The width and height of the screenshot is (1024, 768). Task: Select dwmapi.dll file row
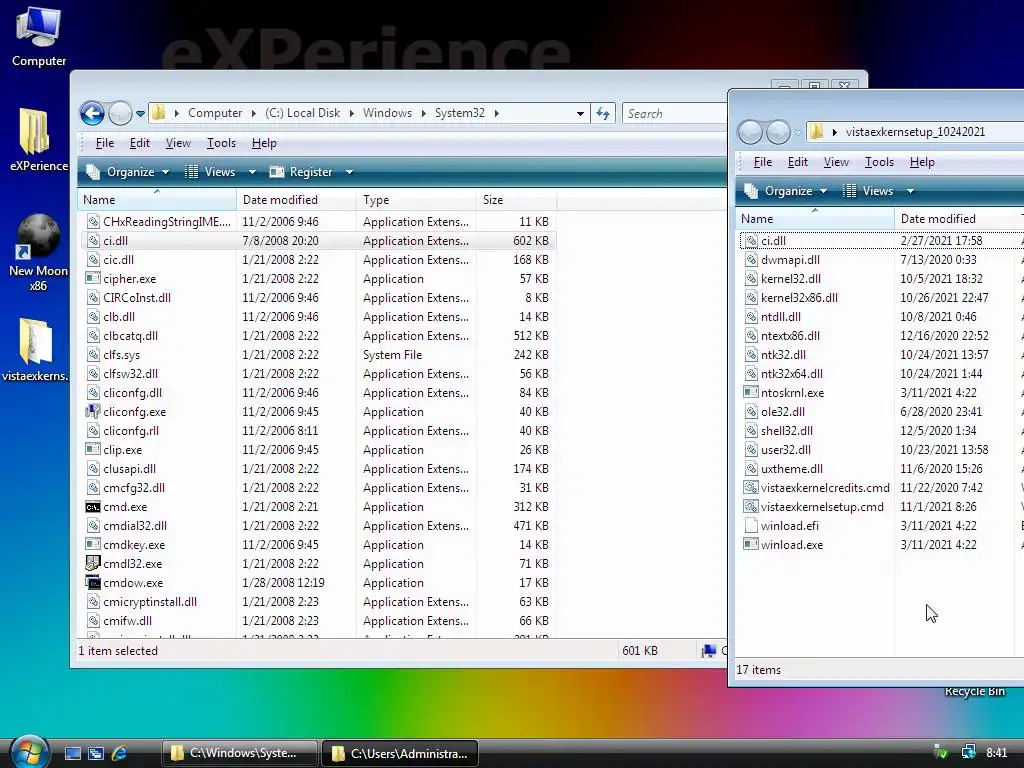tap(882, 260)
